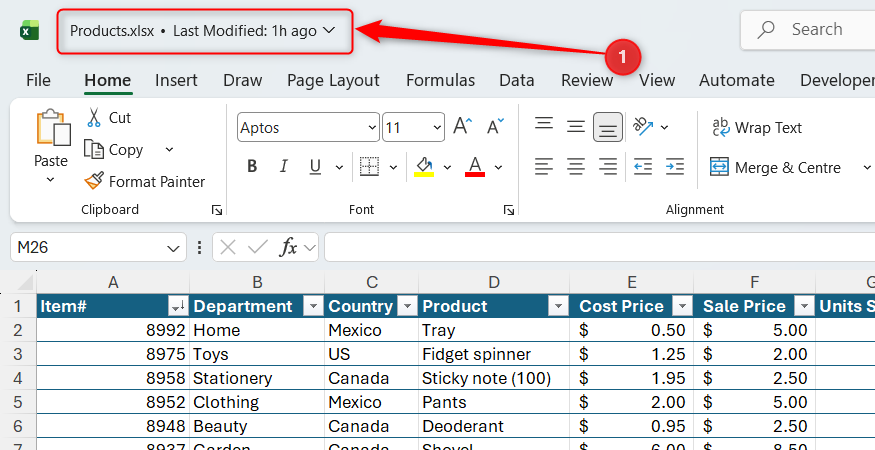
Task: Open Clipboard dialog launcher
Action: click(217, 210)
